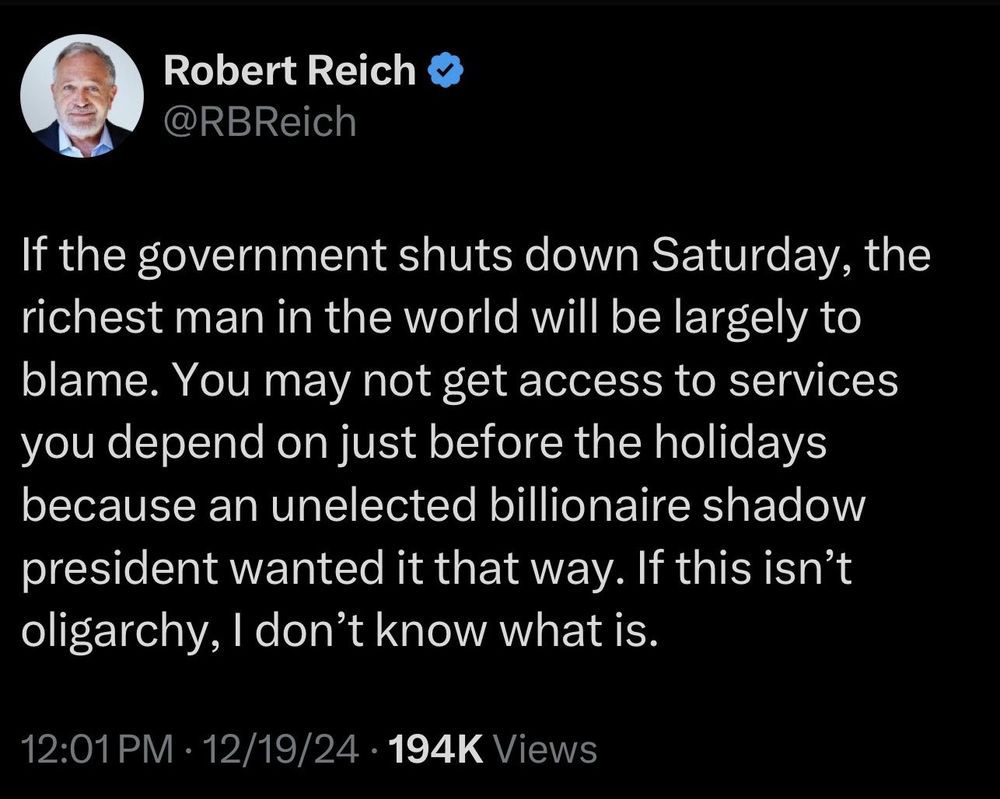The image size is (1000, 799).
Task: Click the word 'president' in the tweet
Action: pos(119,569)
